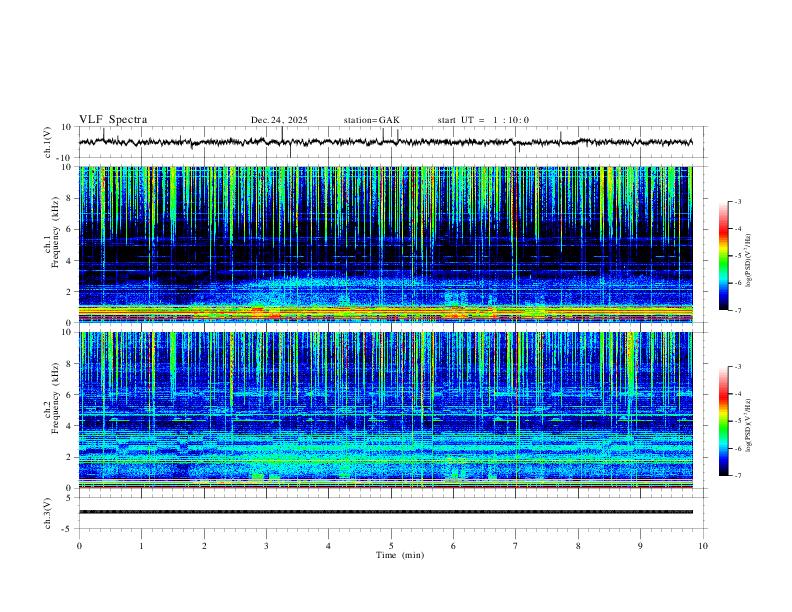Click the "-5" value on ch.1 colorbar
This screenshot has height=612, width=792.
tap(738, 256)
